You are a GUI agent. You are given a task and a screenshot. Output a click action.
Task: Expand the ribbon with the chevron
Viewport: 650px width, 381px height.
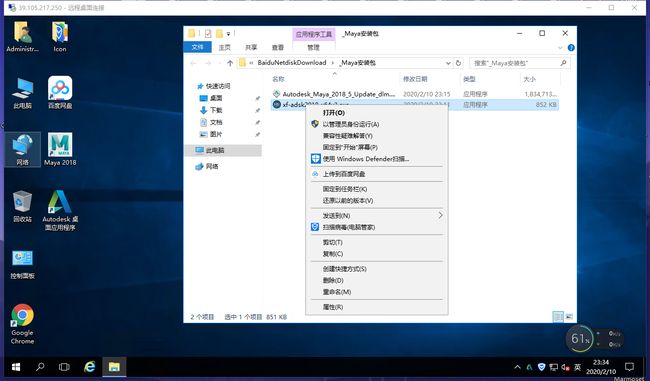tap(560, 48)
